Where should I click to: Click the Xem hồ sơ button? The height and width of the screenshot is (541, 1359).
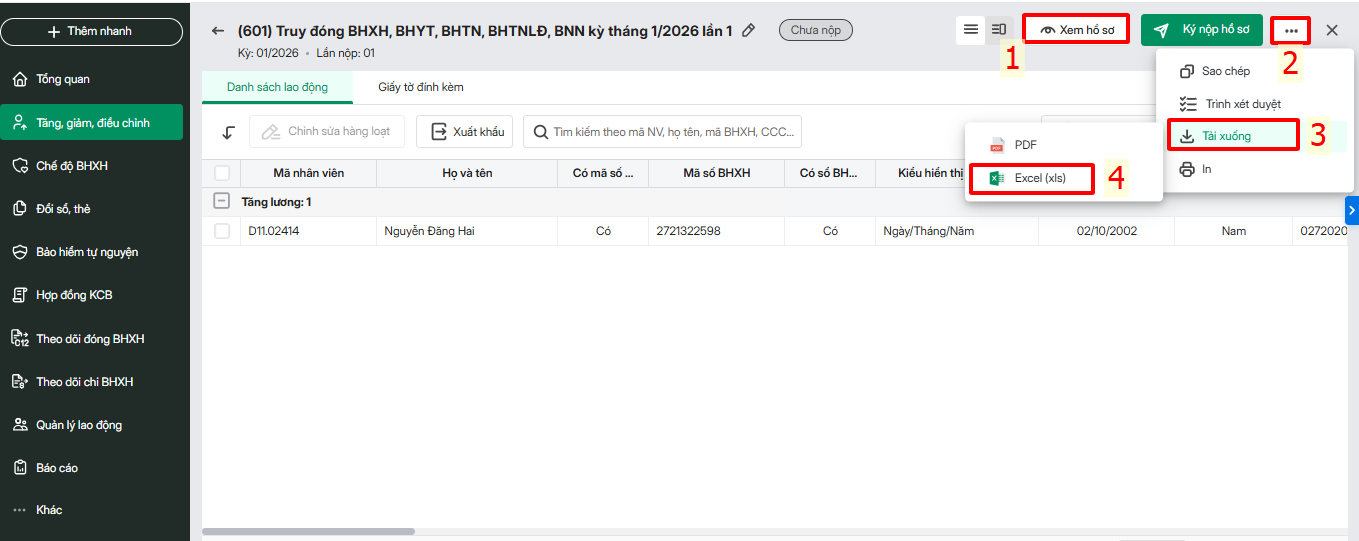[x=1076, y=30]
